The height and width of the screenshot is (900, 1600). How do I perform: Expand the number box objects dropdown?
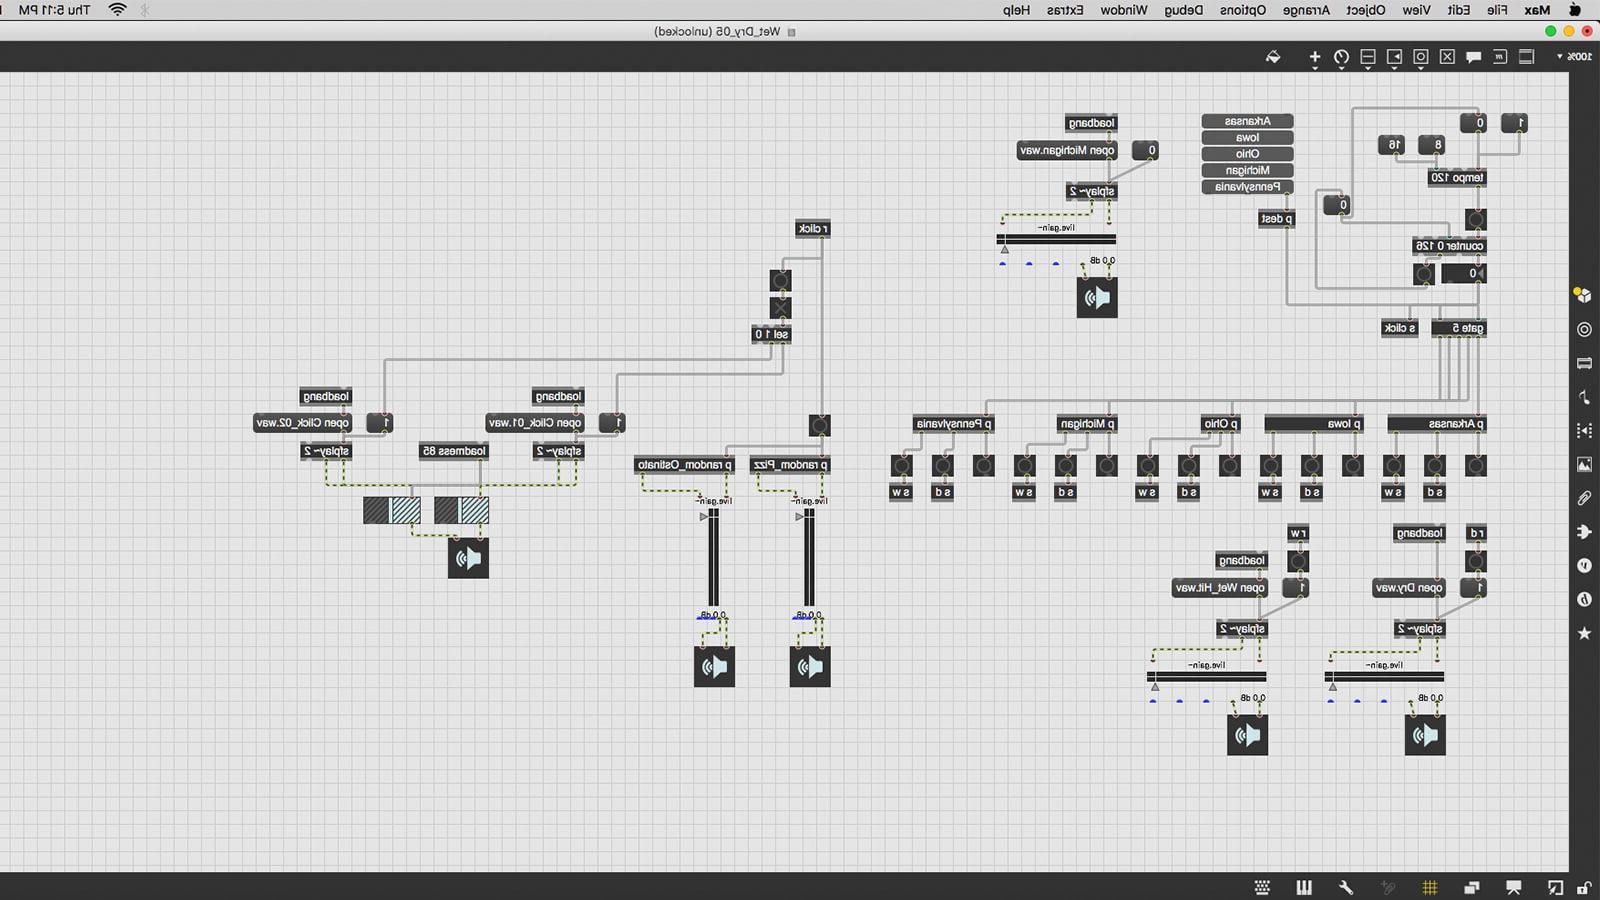pos(1394,59)
